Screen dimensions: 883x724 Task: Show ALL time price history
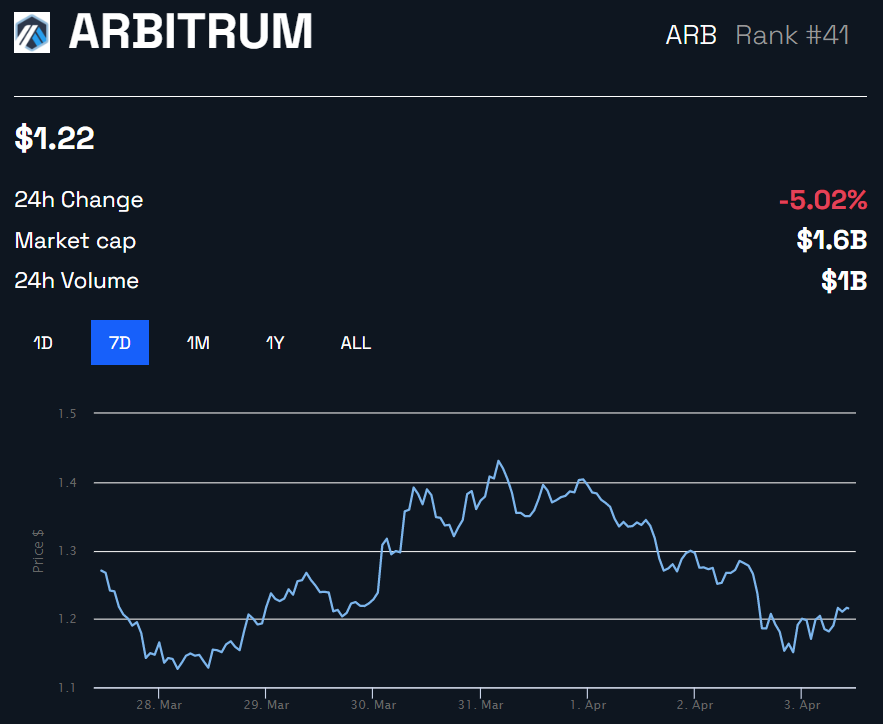356,342
